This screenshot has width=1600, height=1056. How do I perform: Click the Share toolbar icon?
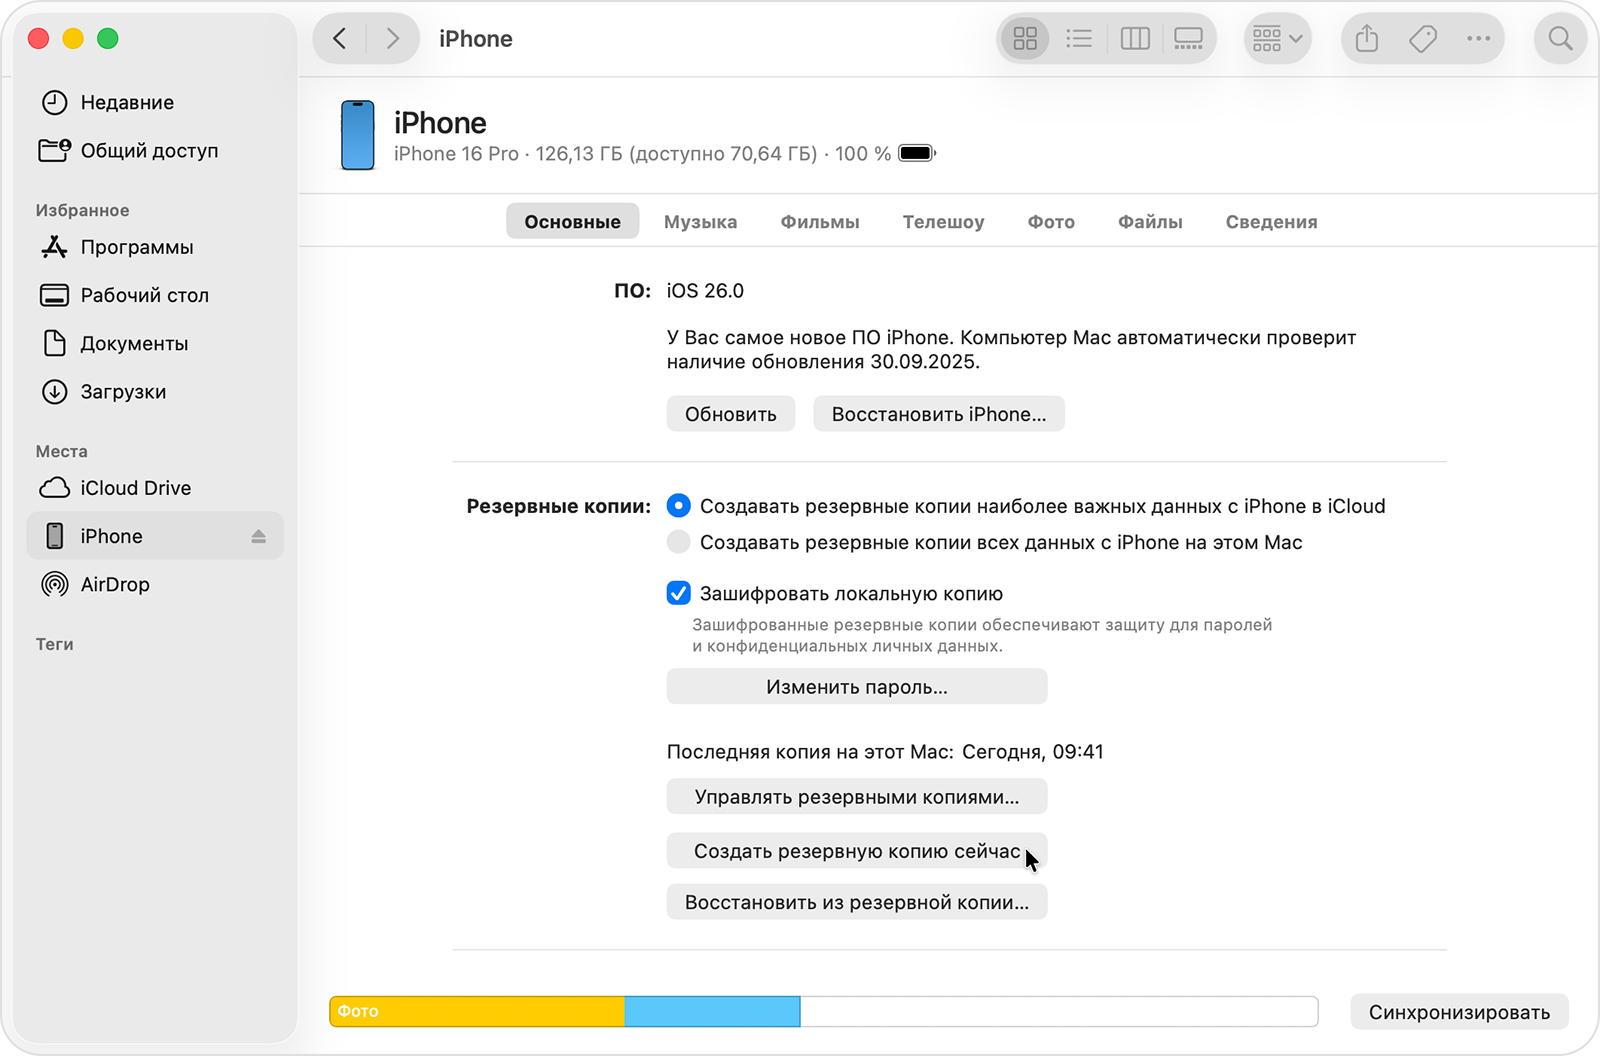pyautogui.click(x=1367, y=39)
